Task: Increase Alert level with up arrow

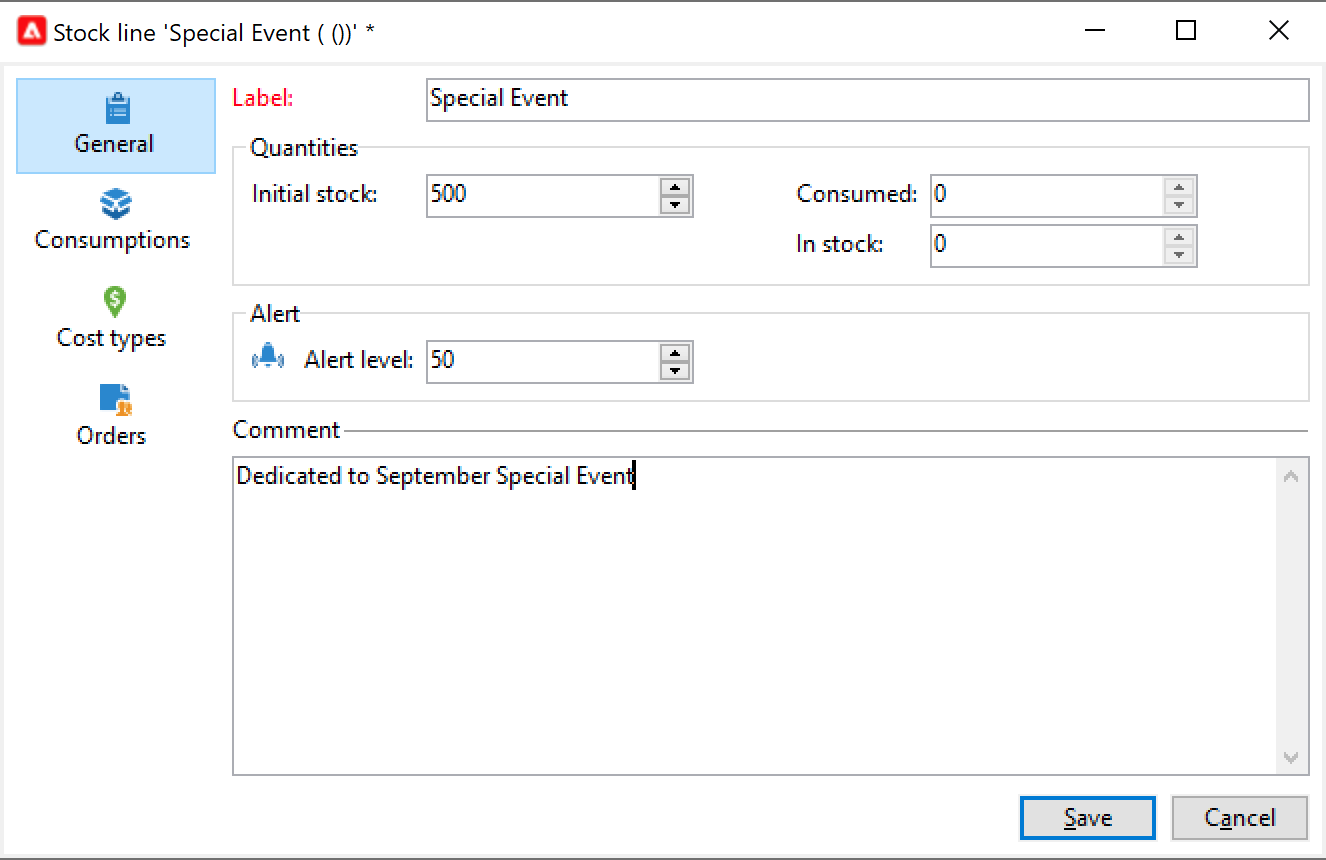Action: (x=676, y=352)
